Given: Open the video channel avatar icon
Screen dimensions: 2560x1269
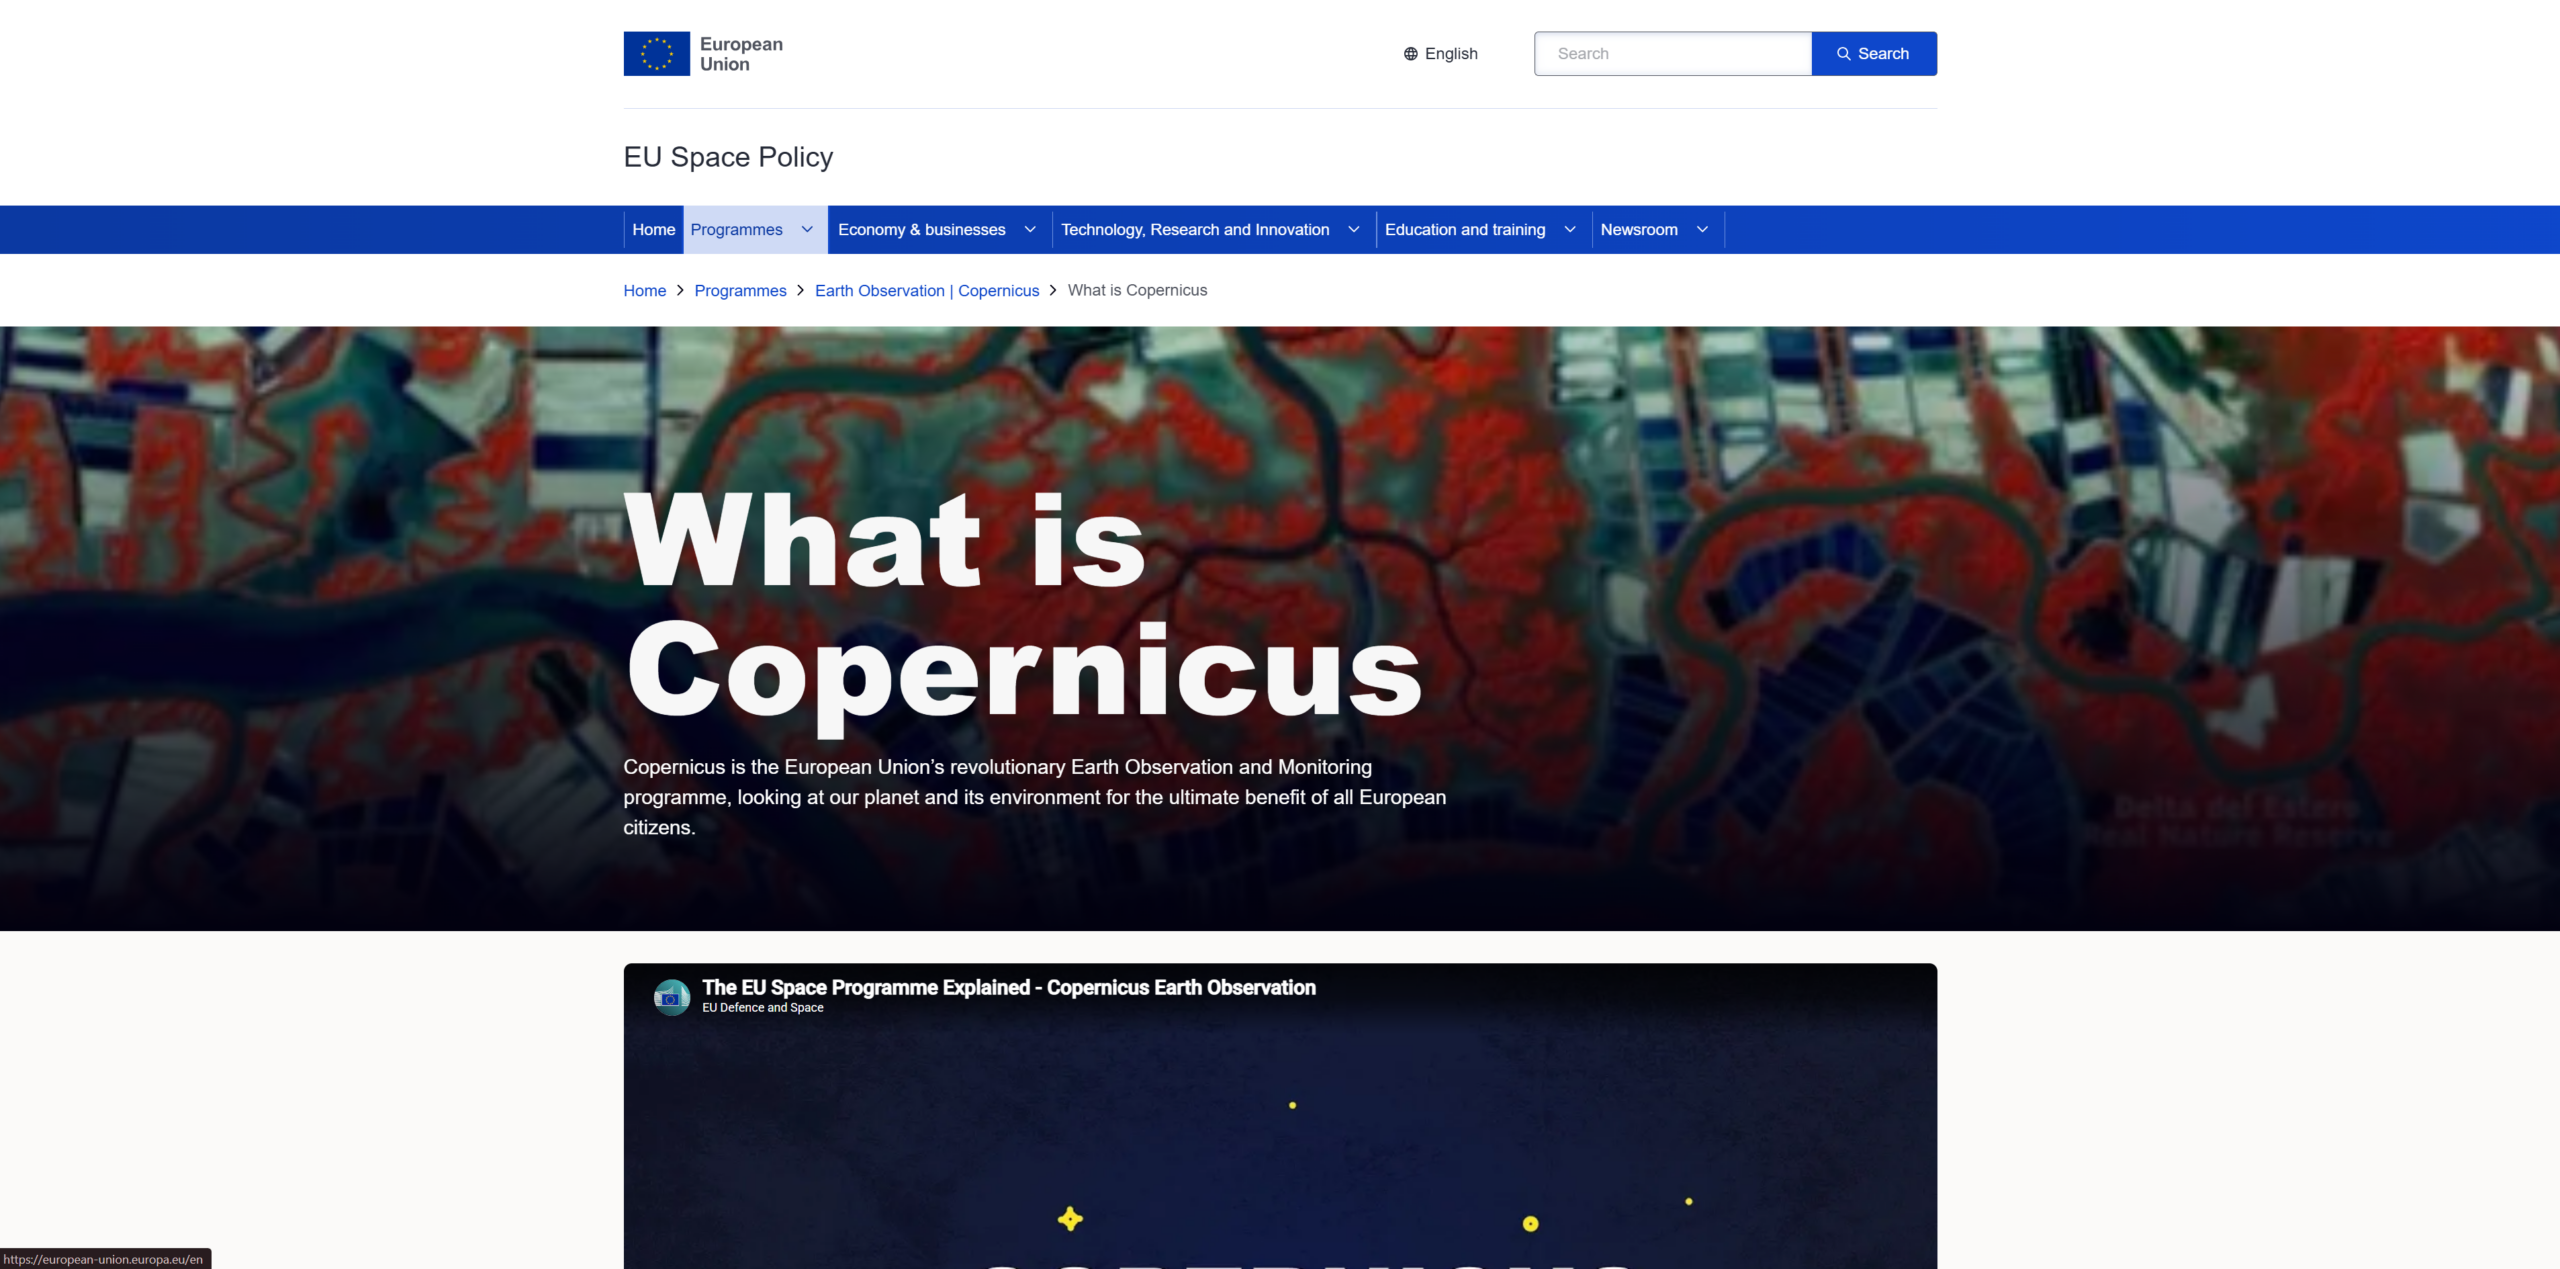Looking at the screenshot, I should tap(671, 997).
